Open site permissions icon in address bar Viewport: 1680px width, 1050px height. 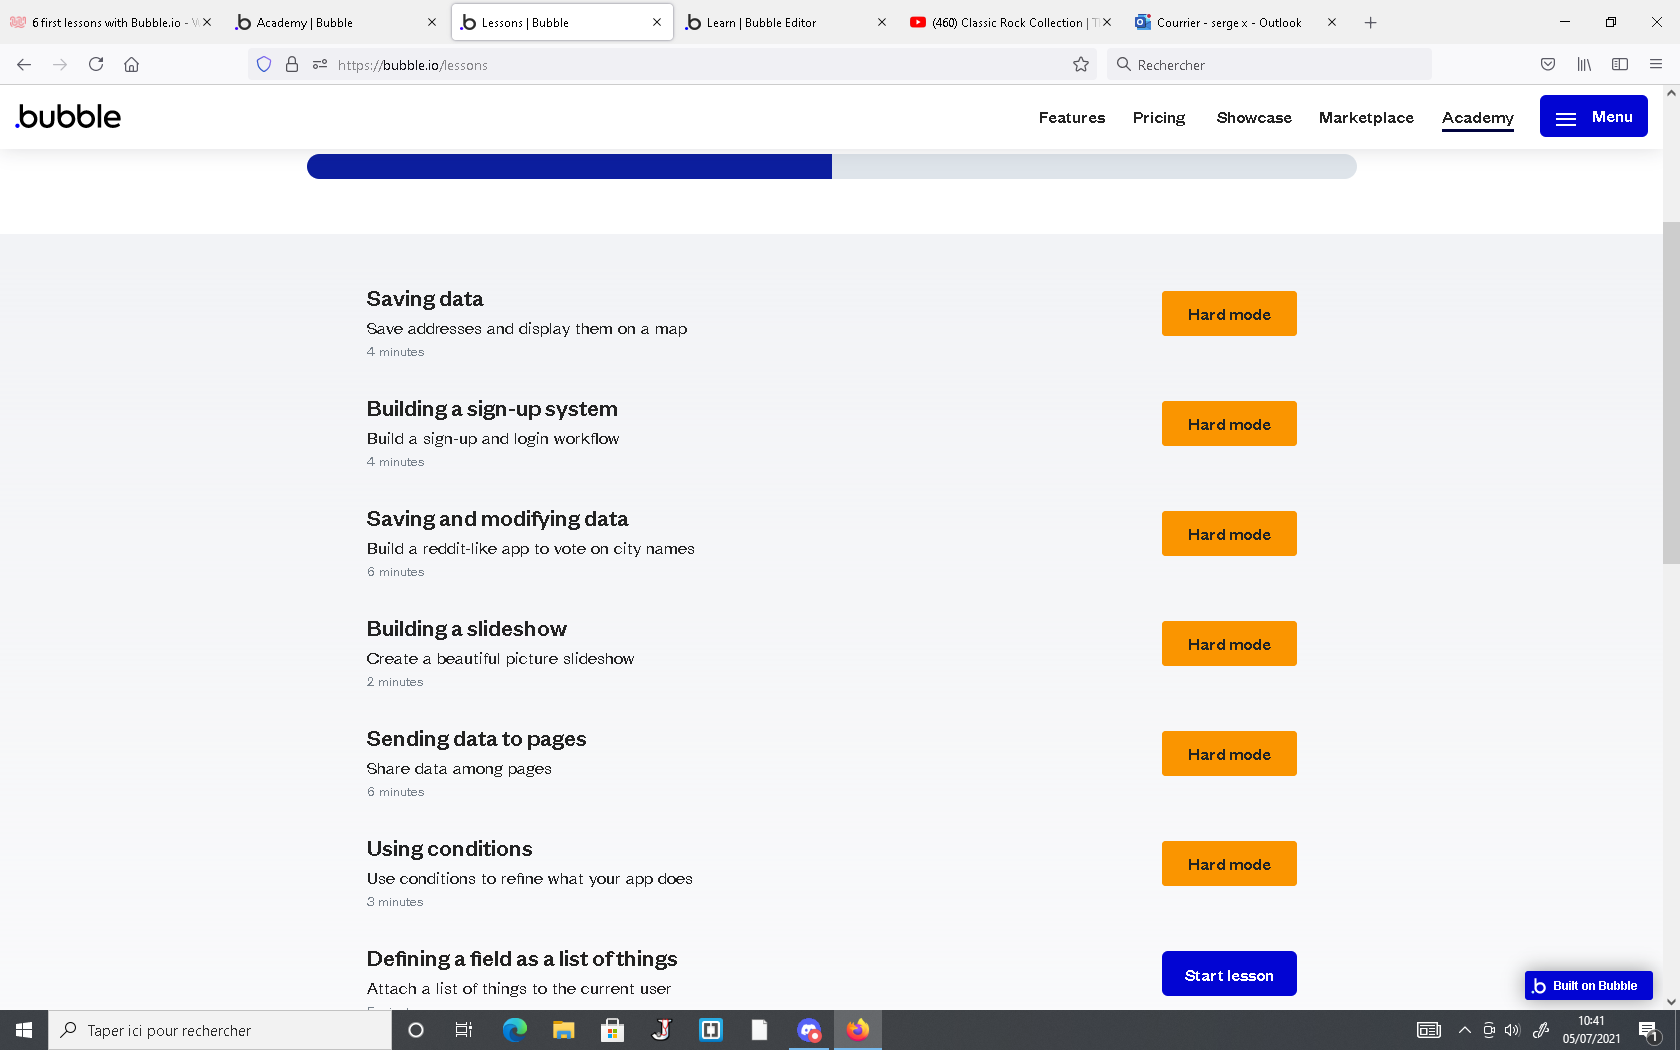click(x=320, y=65)
